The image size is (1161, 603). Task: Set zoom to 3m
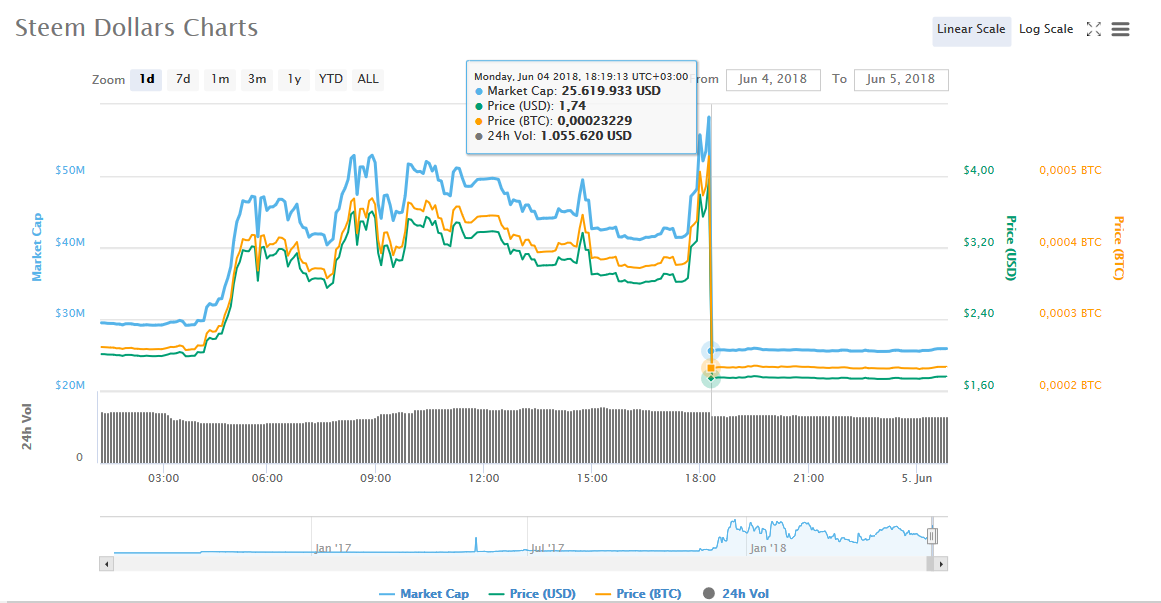(x=257, y=79)
